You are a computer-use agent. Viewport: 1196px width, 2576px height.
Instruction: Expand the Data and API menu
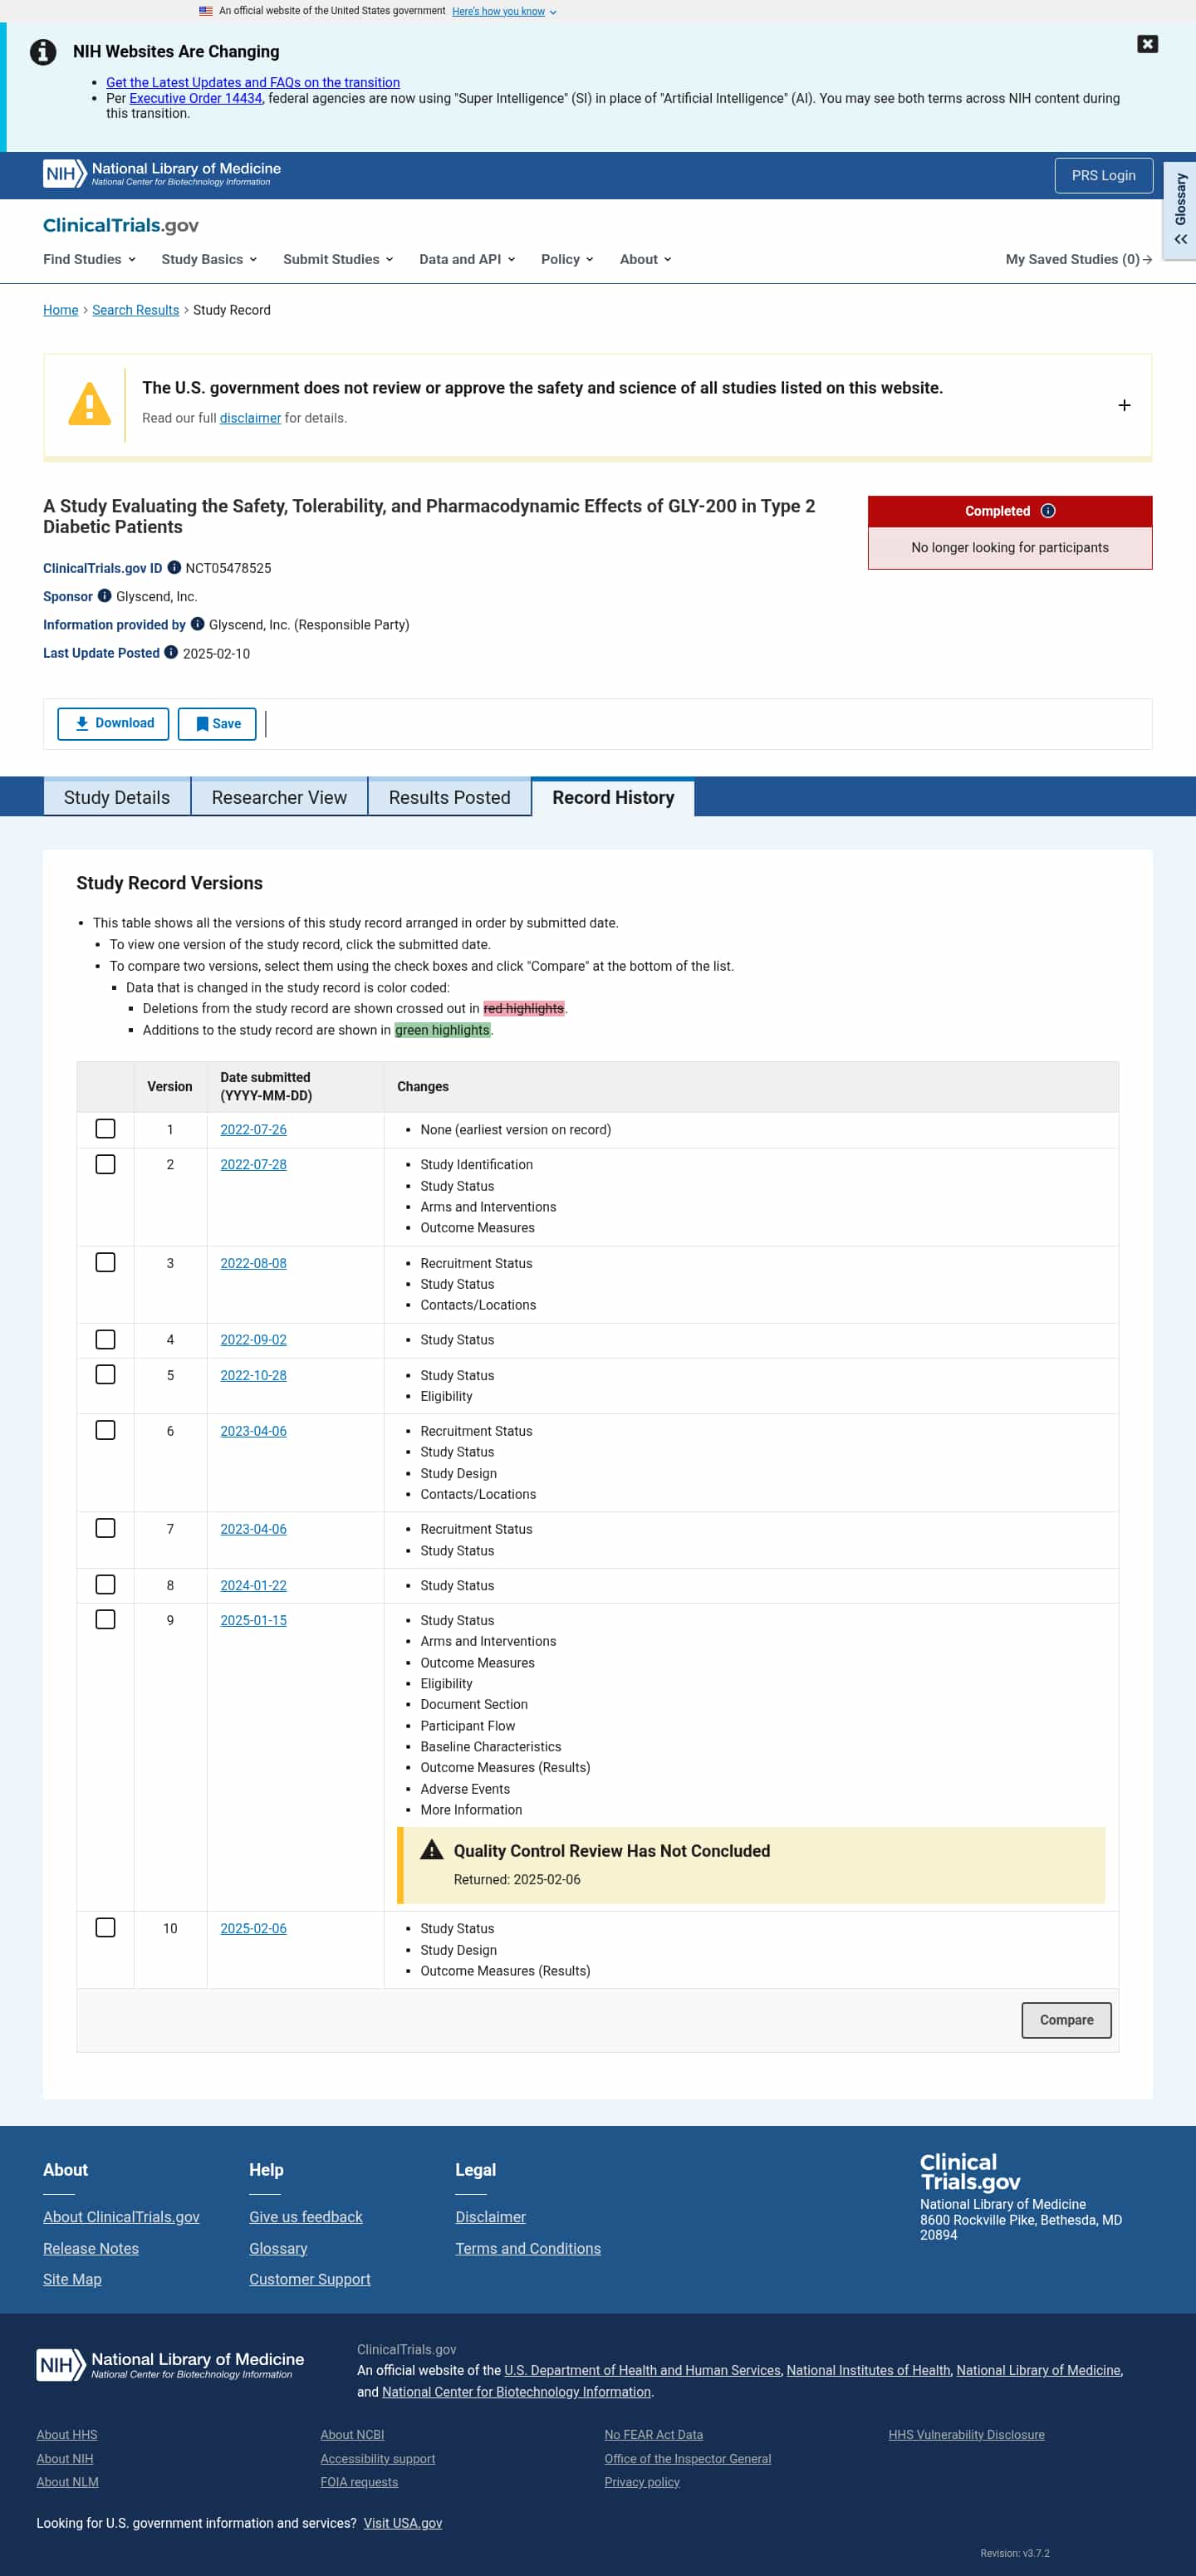coord(467,259)
